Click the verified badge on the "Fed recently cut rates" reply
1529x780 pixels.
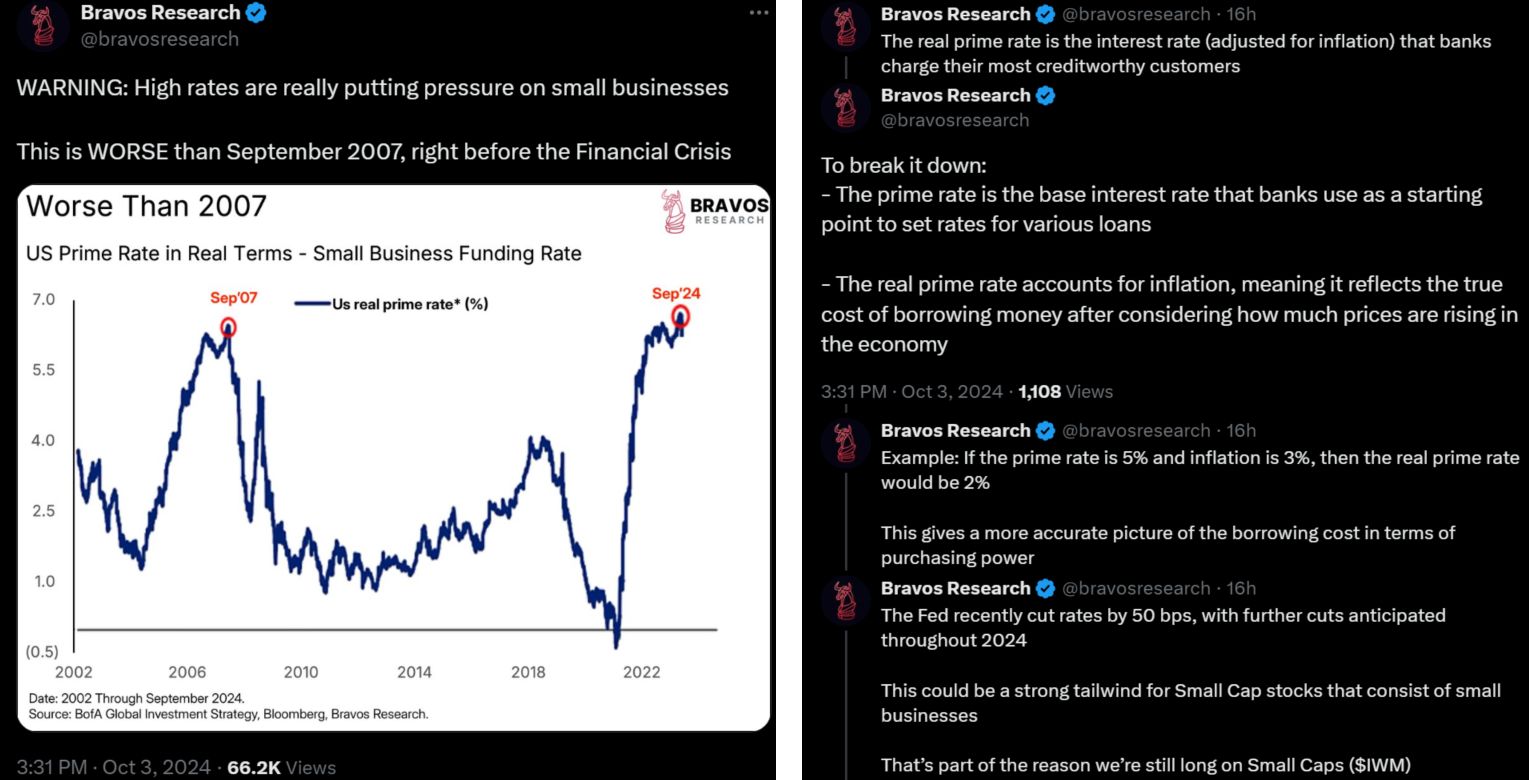pyautogui.click(x=1047, y=588)
